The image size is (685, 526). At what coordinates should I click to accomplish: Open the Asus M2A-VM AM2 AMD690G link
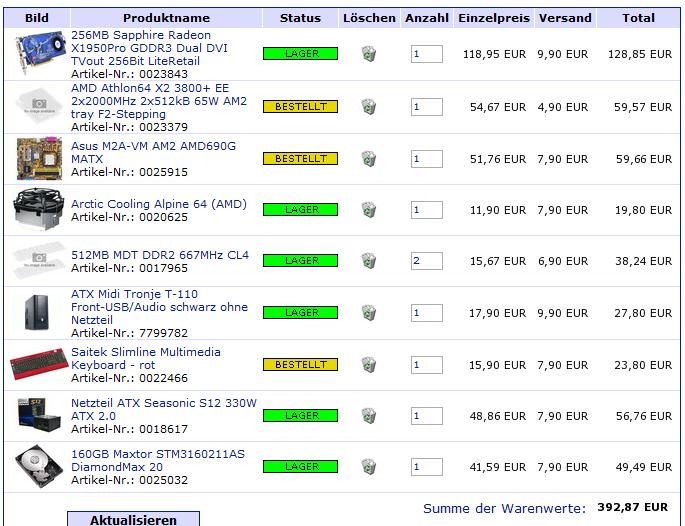(153, 152)
